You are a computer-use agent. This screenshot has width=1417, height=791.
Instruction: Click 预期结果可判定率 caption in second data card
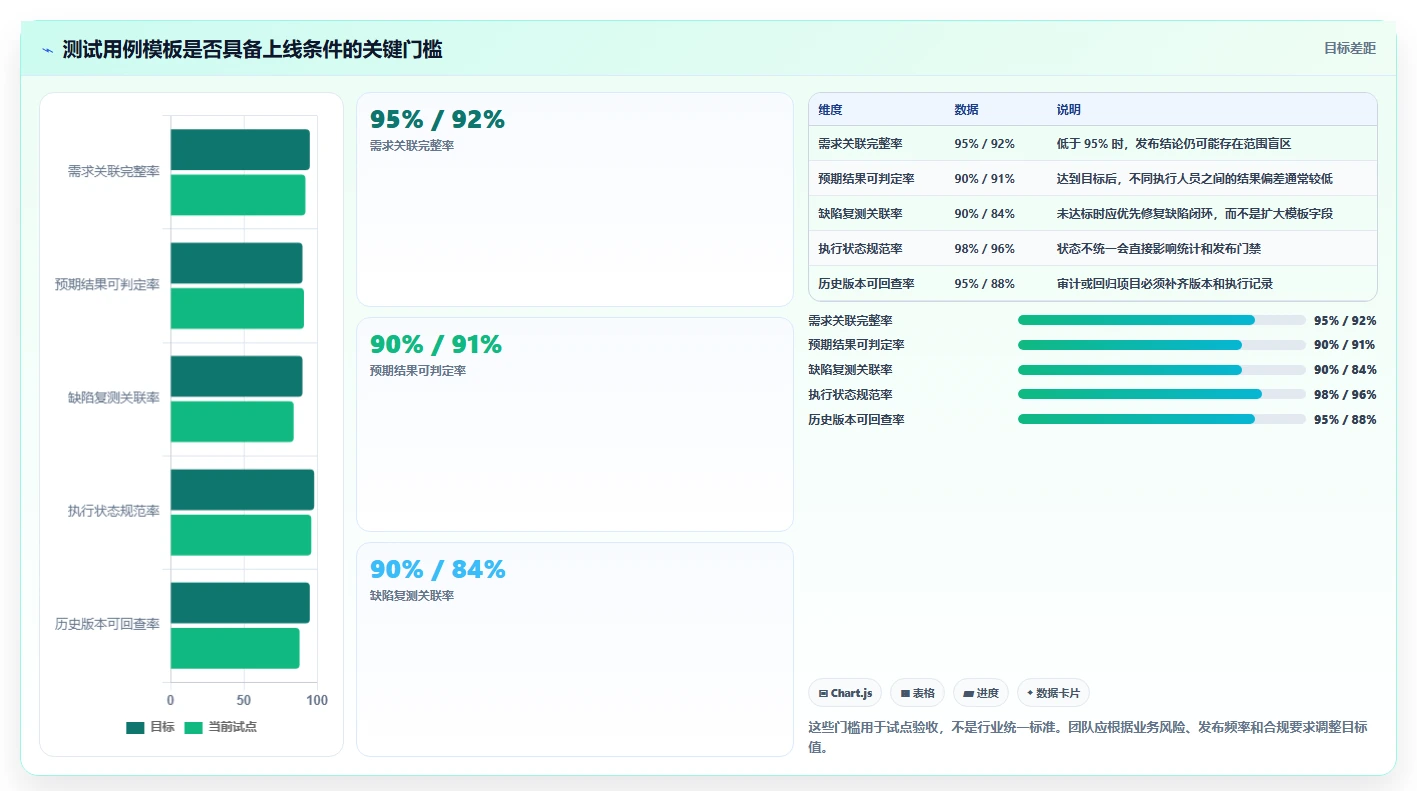pos(418,371)
